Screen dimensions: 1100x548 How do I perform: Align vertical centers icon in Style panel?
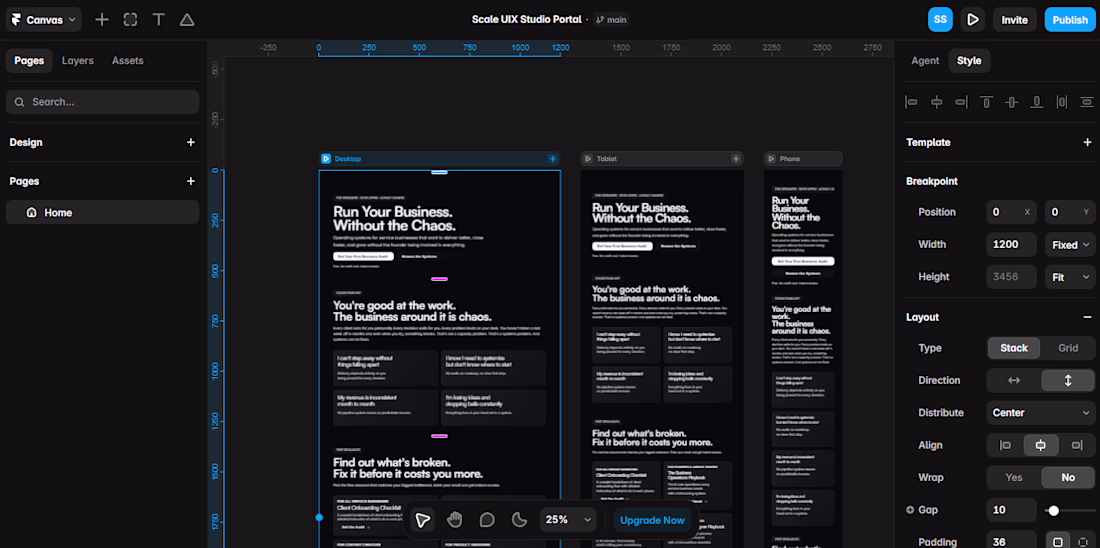pos(1011,102)
